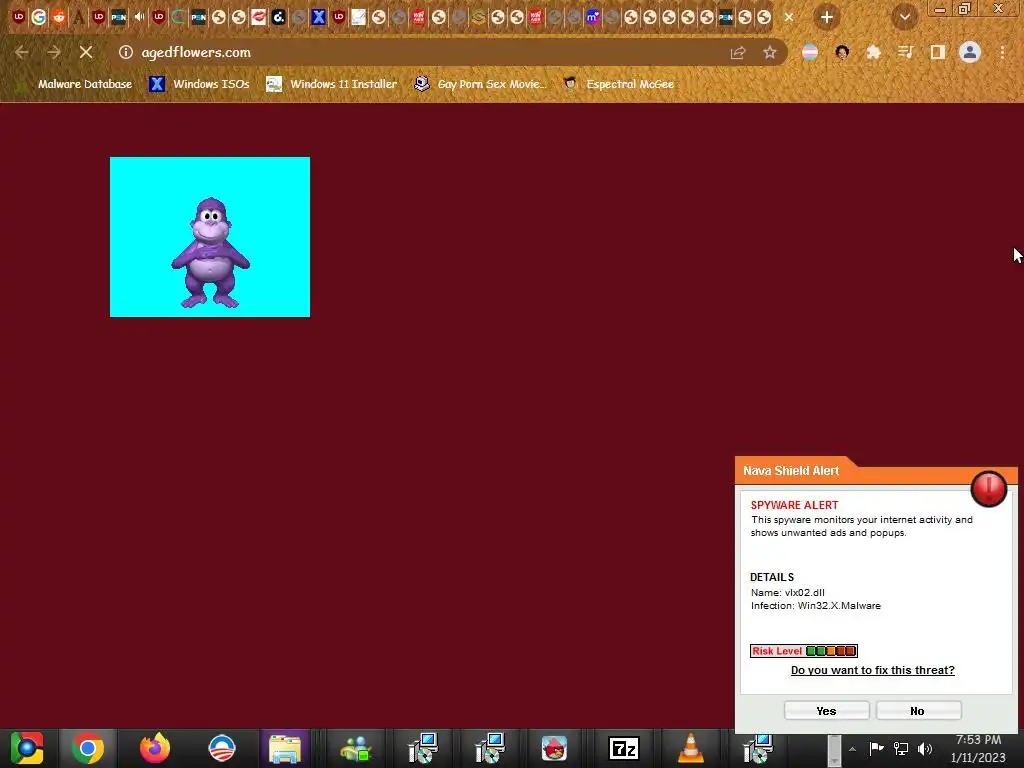Open the Start menu button
The image size is (1024, 768).
click(x=27, y=748)
